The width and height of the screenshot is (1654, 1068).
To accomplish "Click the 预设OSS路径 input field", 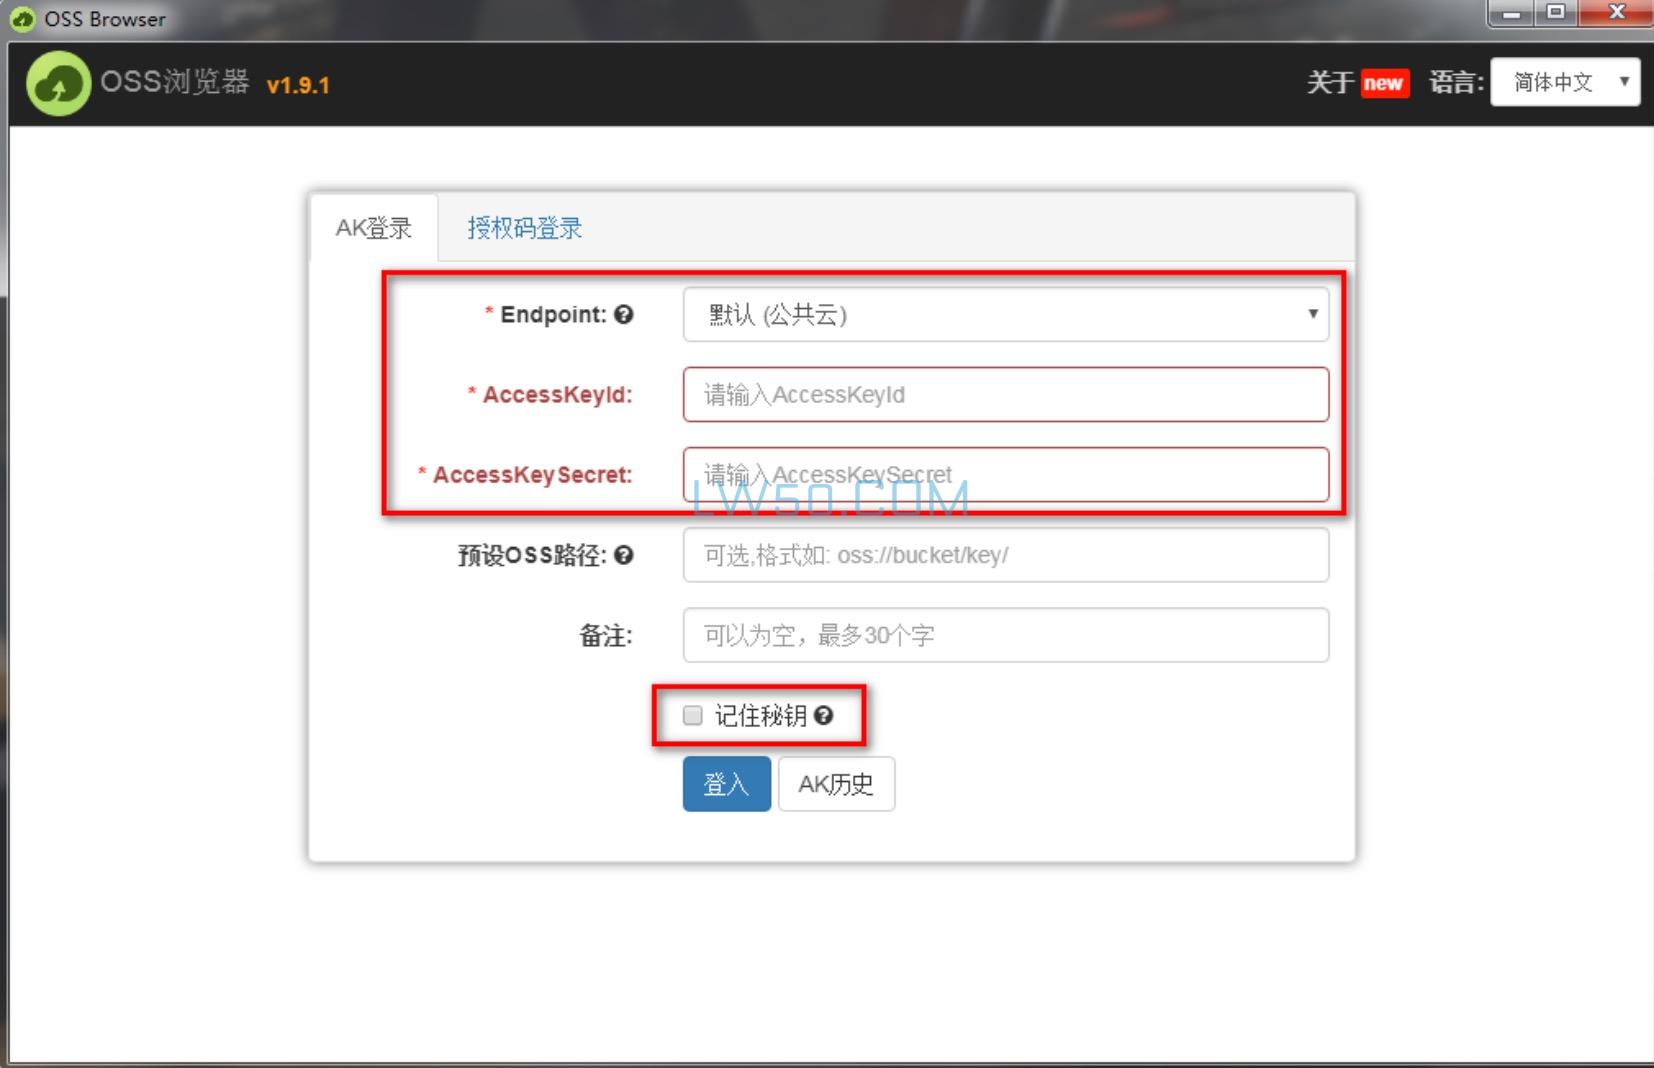I will [1005, 555].
